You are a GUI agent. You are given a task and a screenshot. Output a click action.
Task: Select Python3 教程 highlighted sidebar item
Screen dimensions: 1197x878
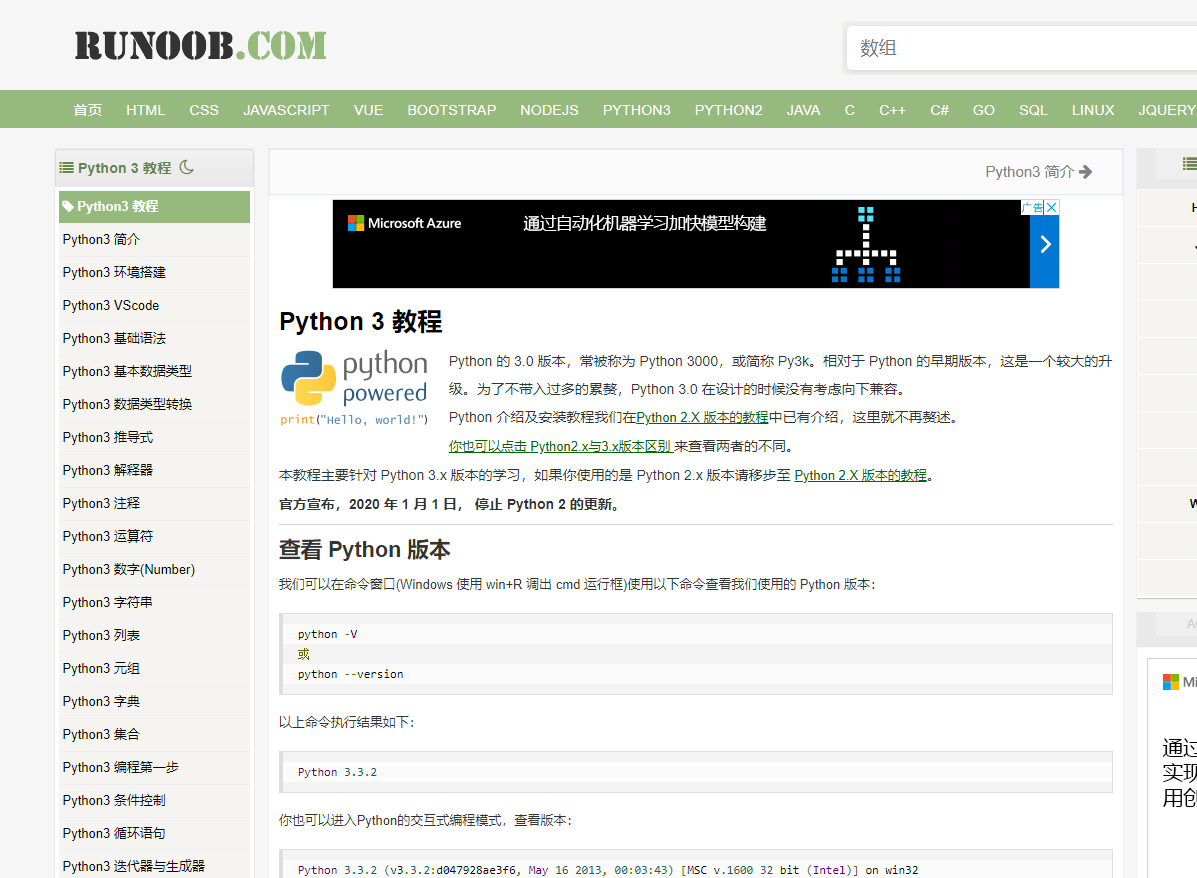pos(154,207)
